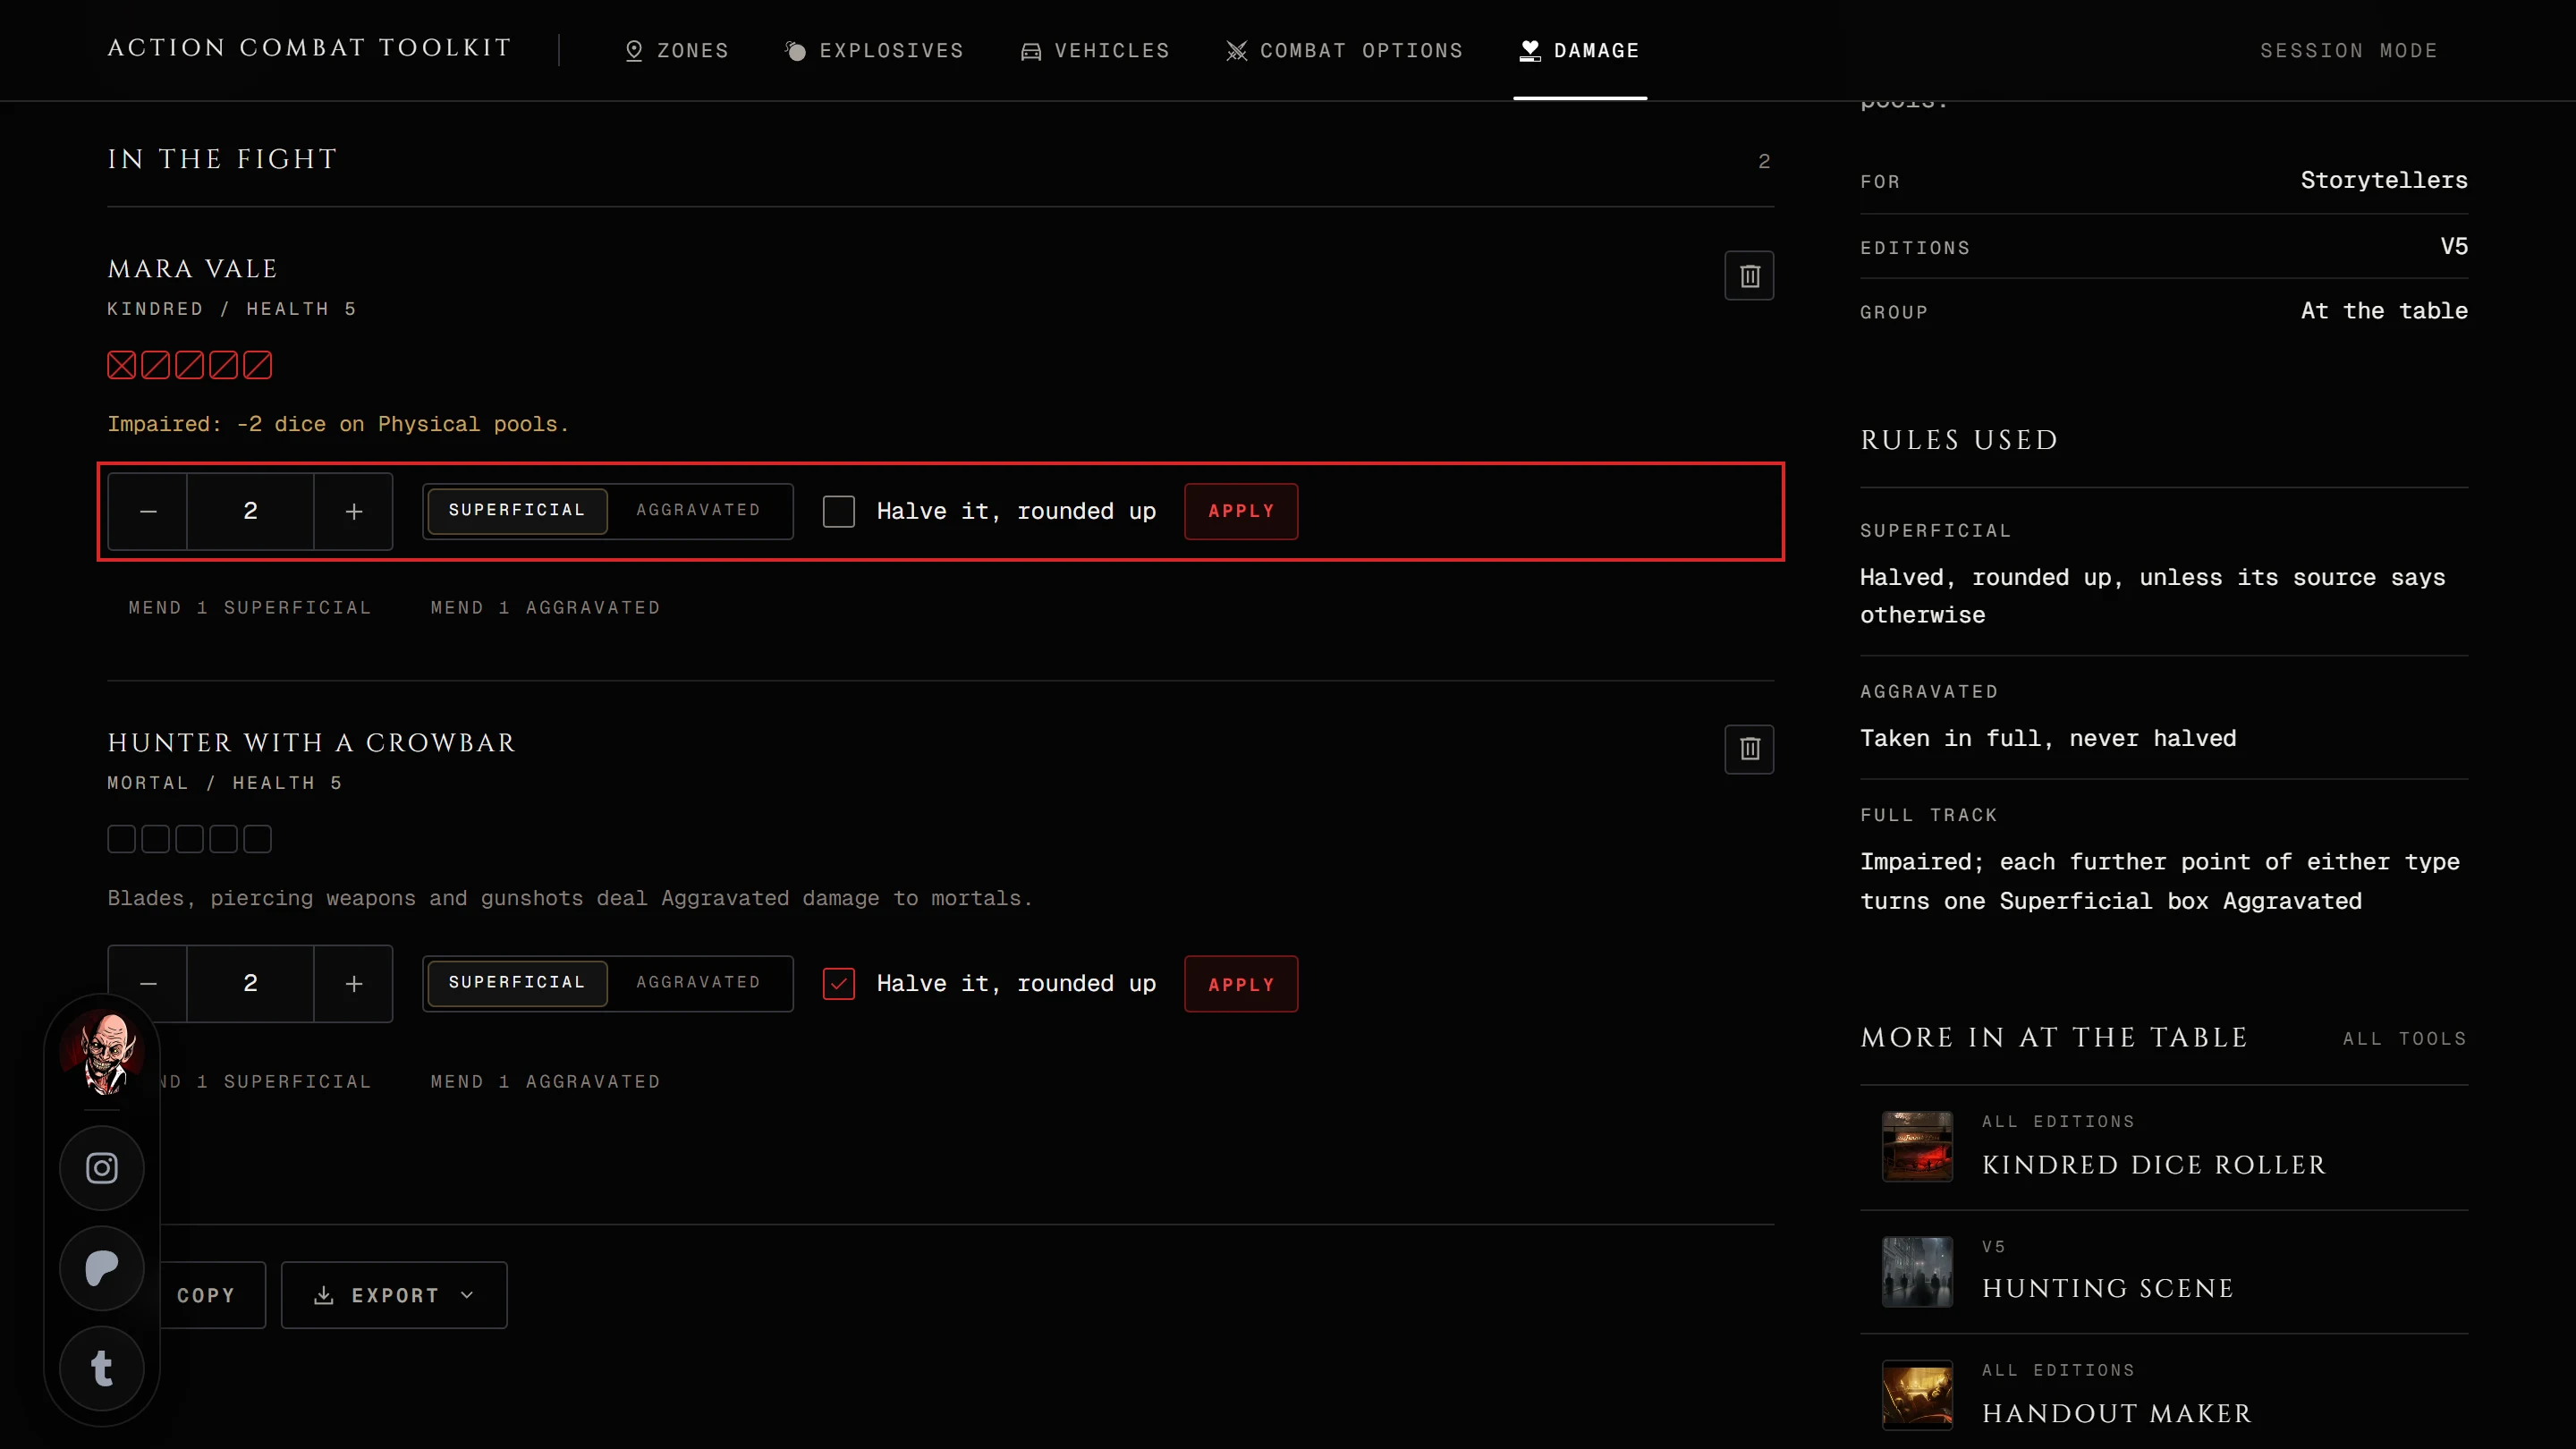Mend 1 Superficial on Mara Vale
The height and width of the screenshot is (1449, 2576).
(250, 608)
